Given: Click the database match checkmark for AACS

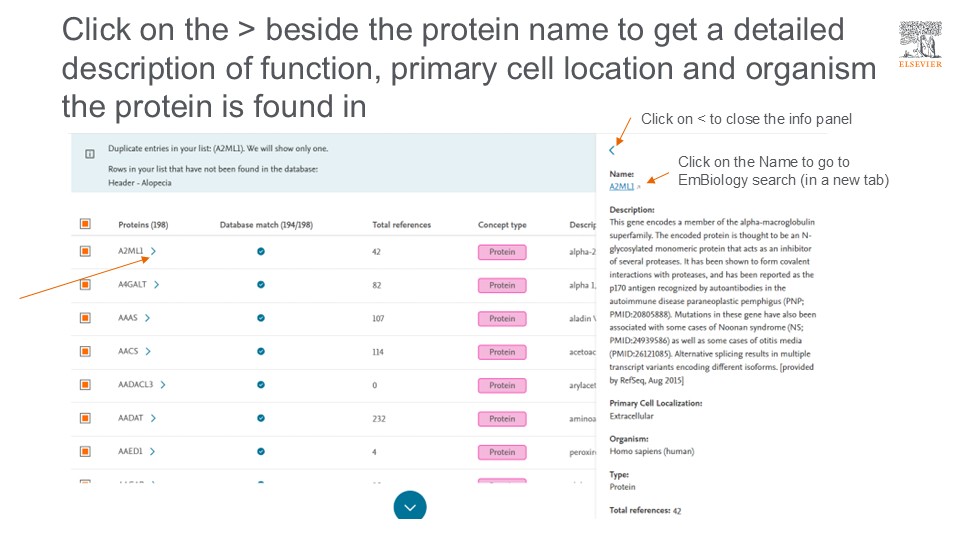Looking at the screenshot, I should [261, 352].
